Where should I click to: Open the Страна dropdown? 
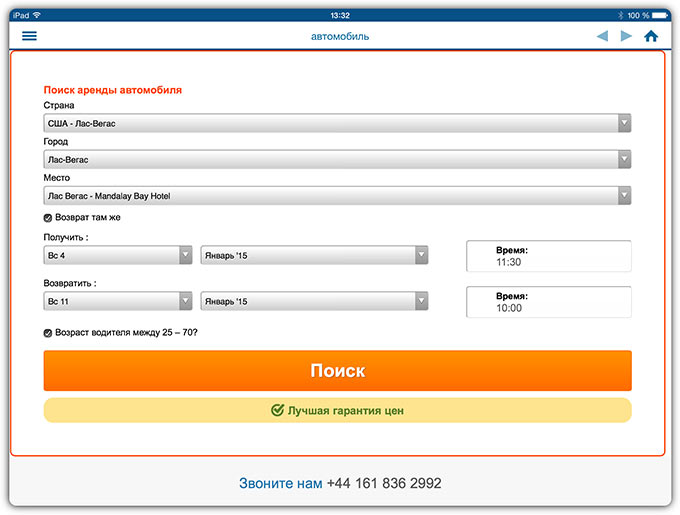point(337,123)
